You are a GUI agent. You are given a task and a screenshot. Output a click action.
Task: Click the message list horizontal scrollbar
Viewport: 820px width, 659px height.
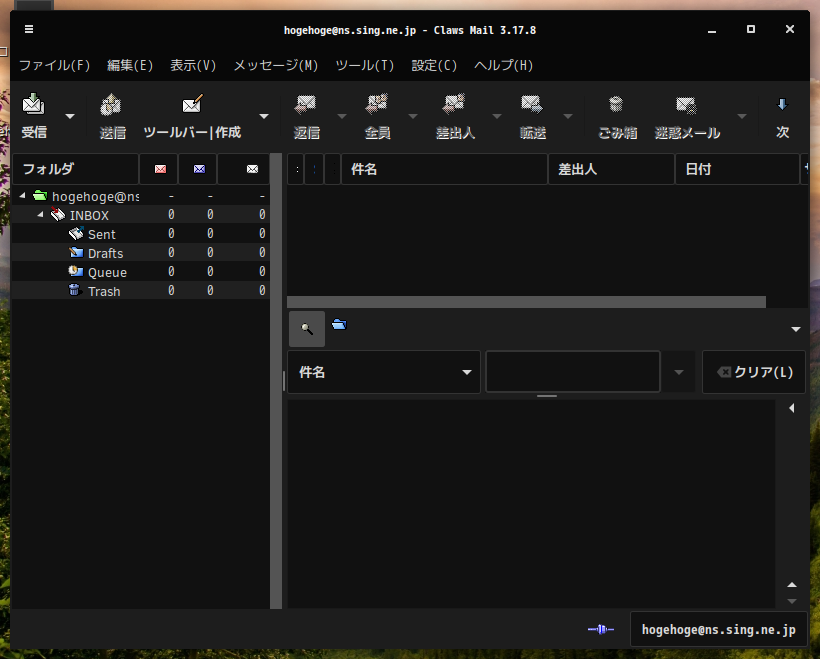[x=526, y=302]
